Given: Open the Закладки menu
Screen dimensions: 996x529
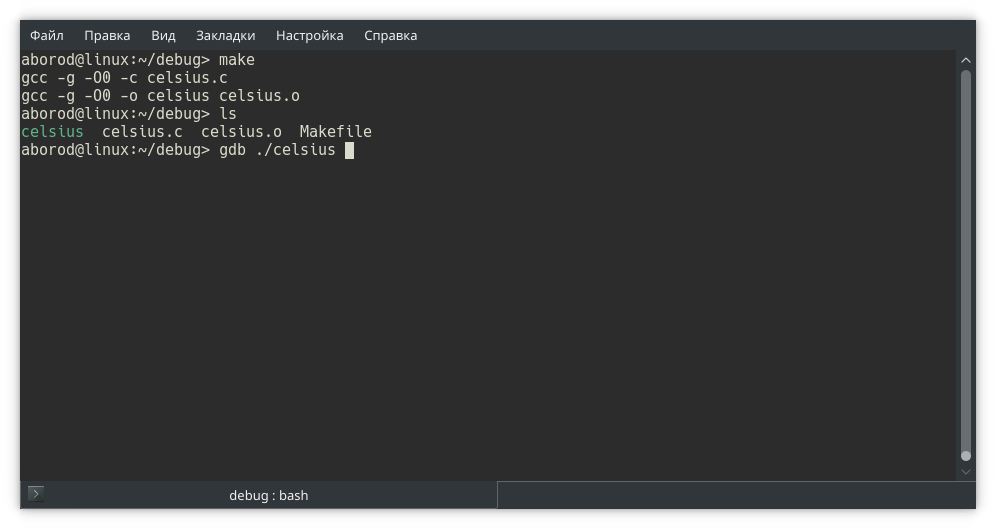Looking at the screenshot, I should pos(225,35).
